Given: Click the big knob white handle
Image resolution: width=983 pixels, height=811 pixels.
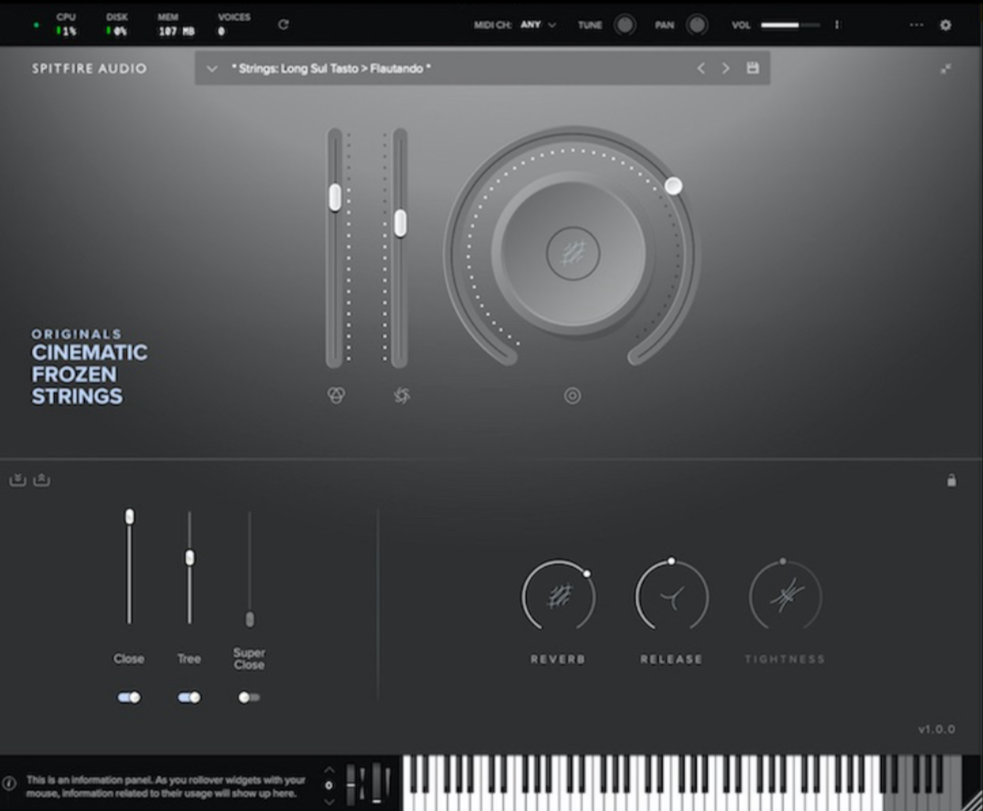Looking at the screenshot, I should pos(673,186).
